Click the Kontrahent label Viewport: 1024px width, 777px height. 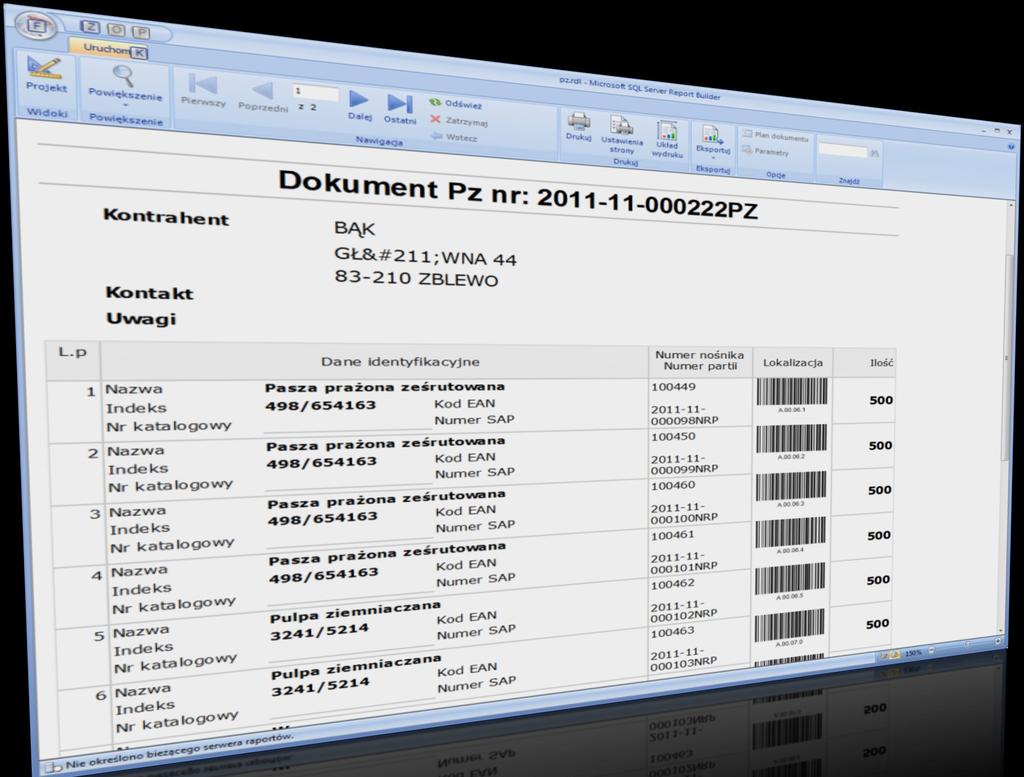pos(166,216)
